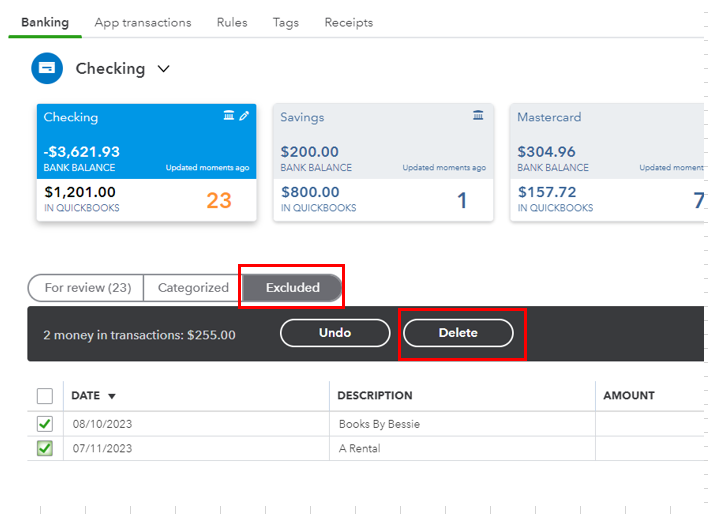Sort by DATE column arrow
The height and width of the screenshot is (514, 708).
112,396
